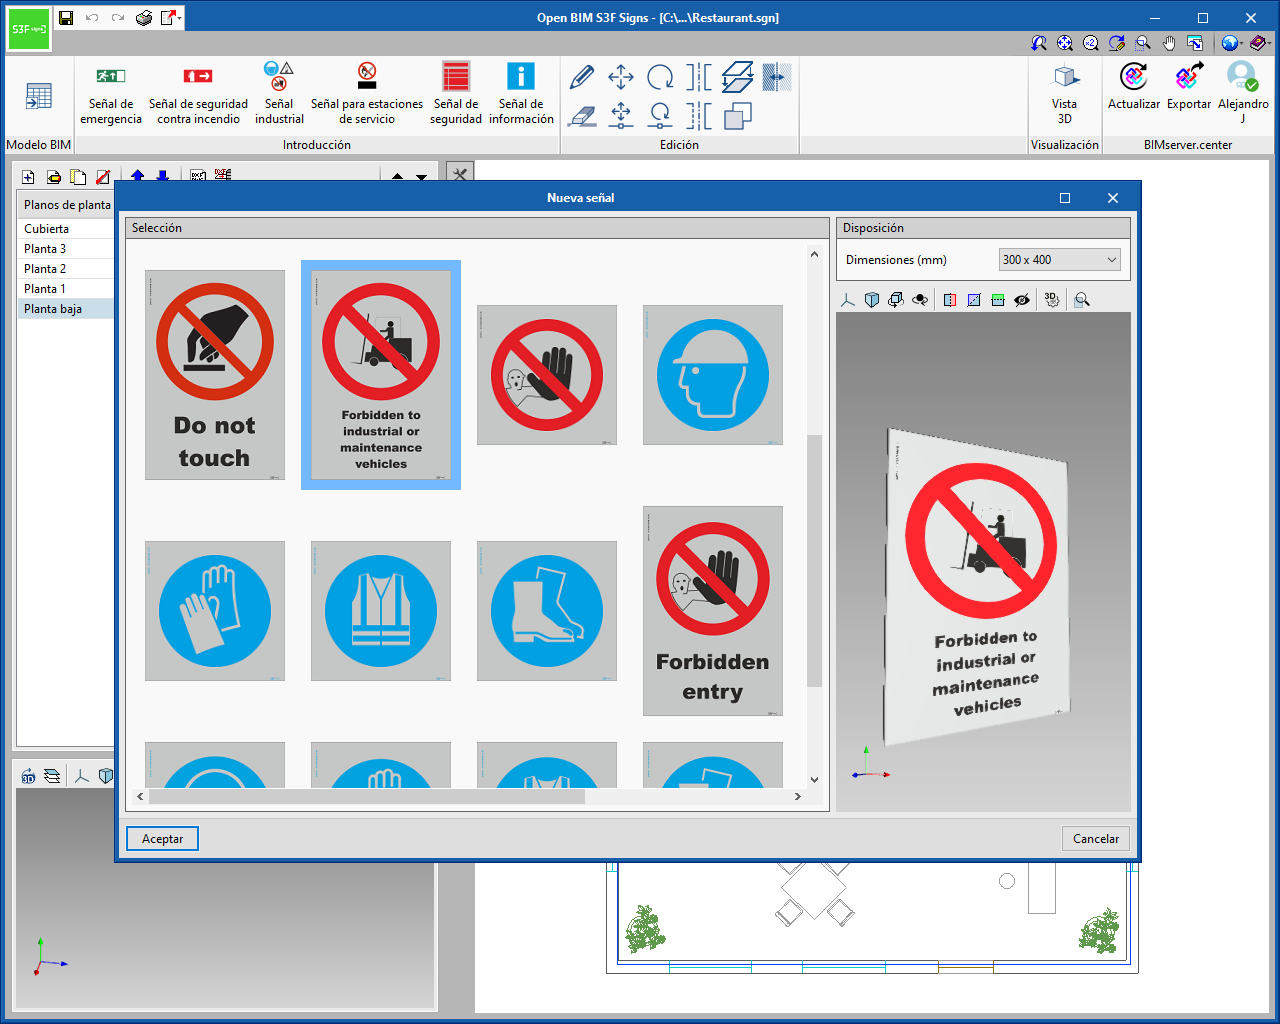Select Planta 2 in floor plans list
Viewport: 1280px width, 1024px height.
(45, 269)
